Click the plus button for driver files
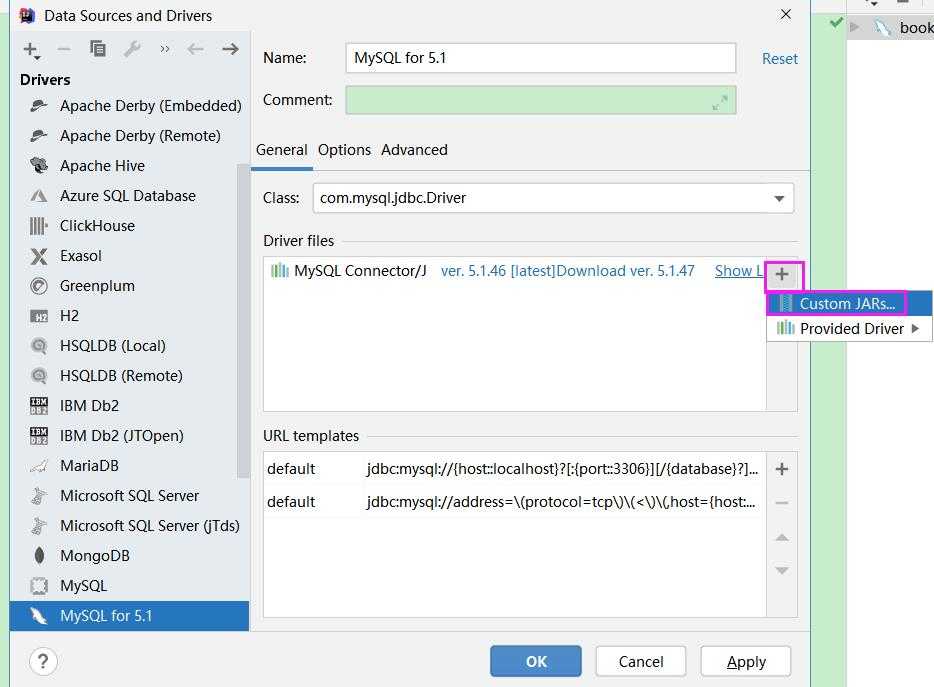The width and height of the screenshot is (934, 687). 782,274
